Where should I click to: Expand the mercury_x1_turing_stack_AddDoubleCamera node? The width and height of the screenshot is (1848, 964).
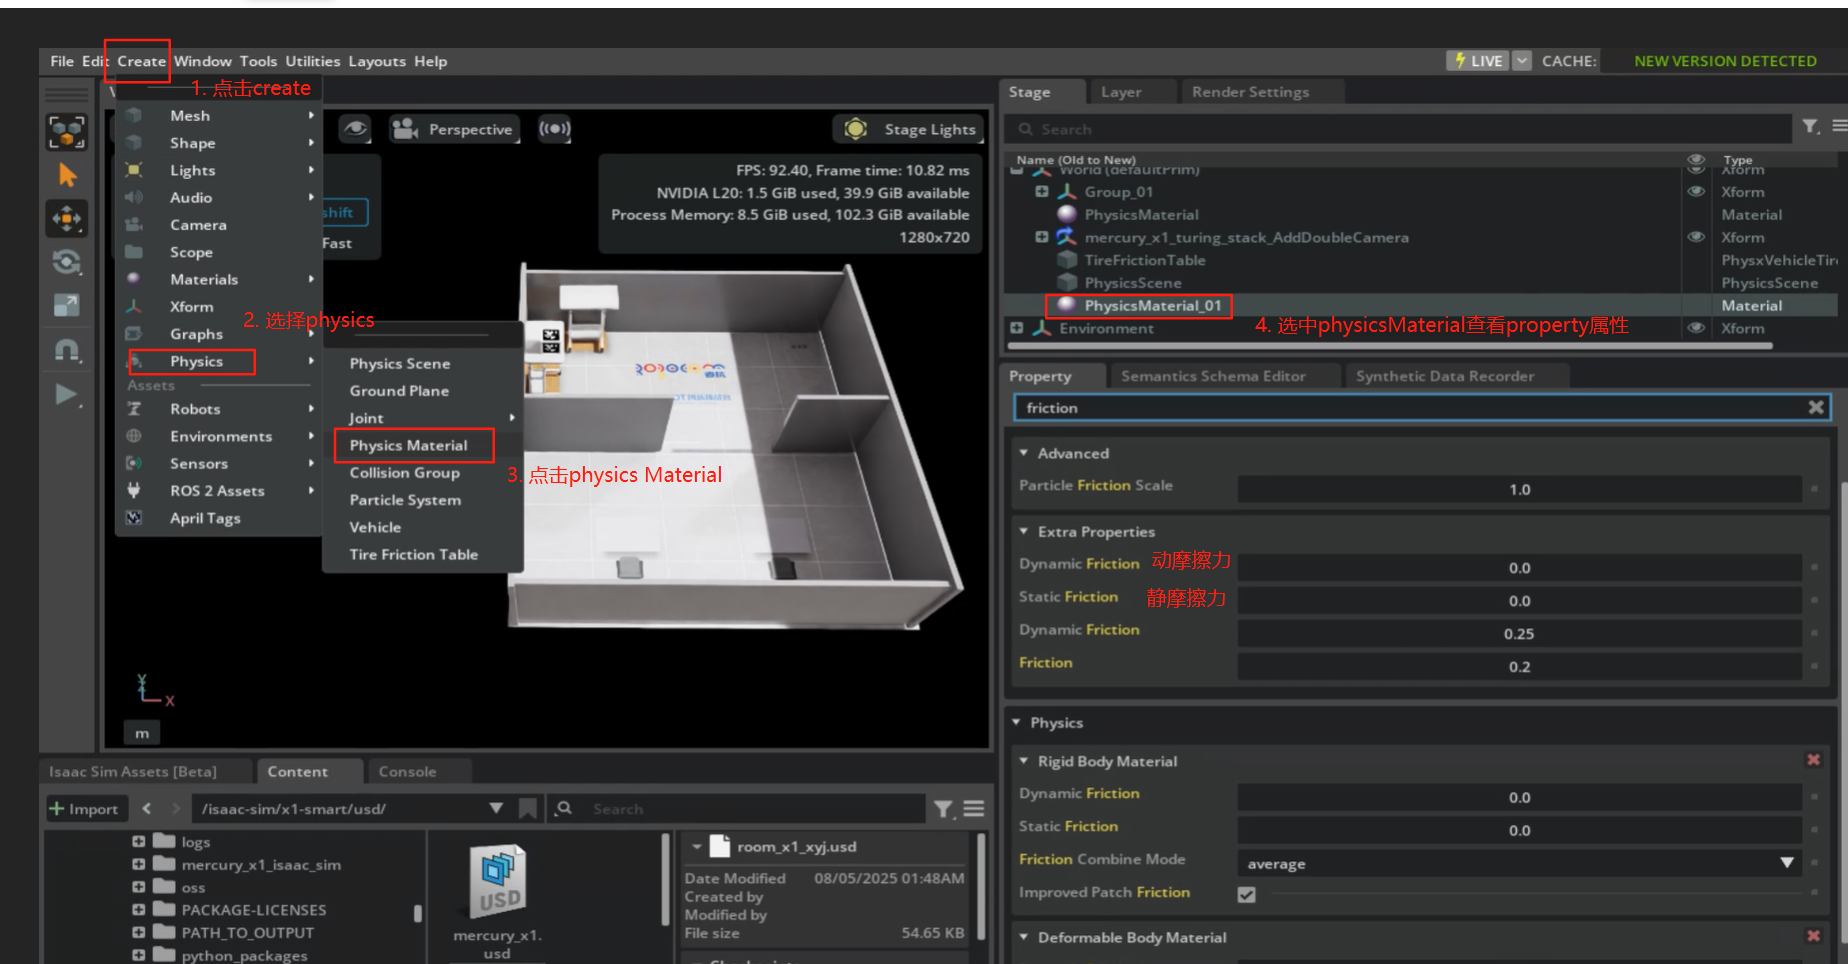tap(1042, 237)
